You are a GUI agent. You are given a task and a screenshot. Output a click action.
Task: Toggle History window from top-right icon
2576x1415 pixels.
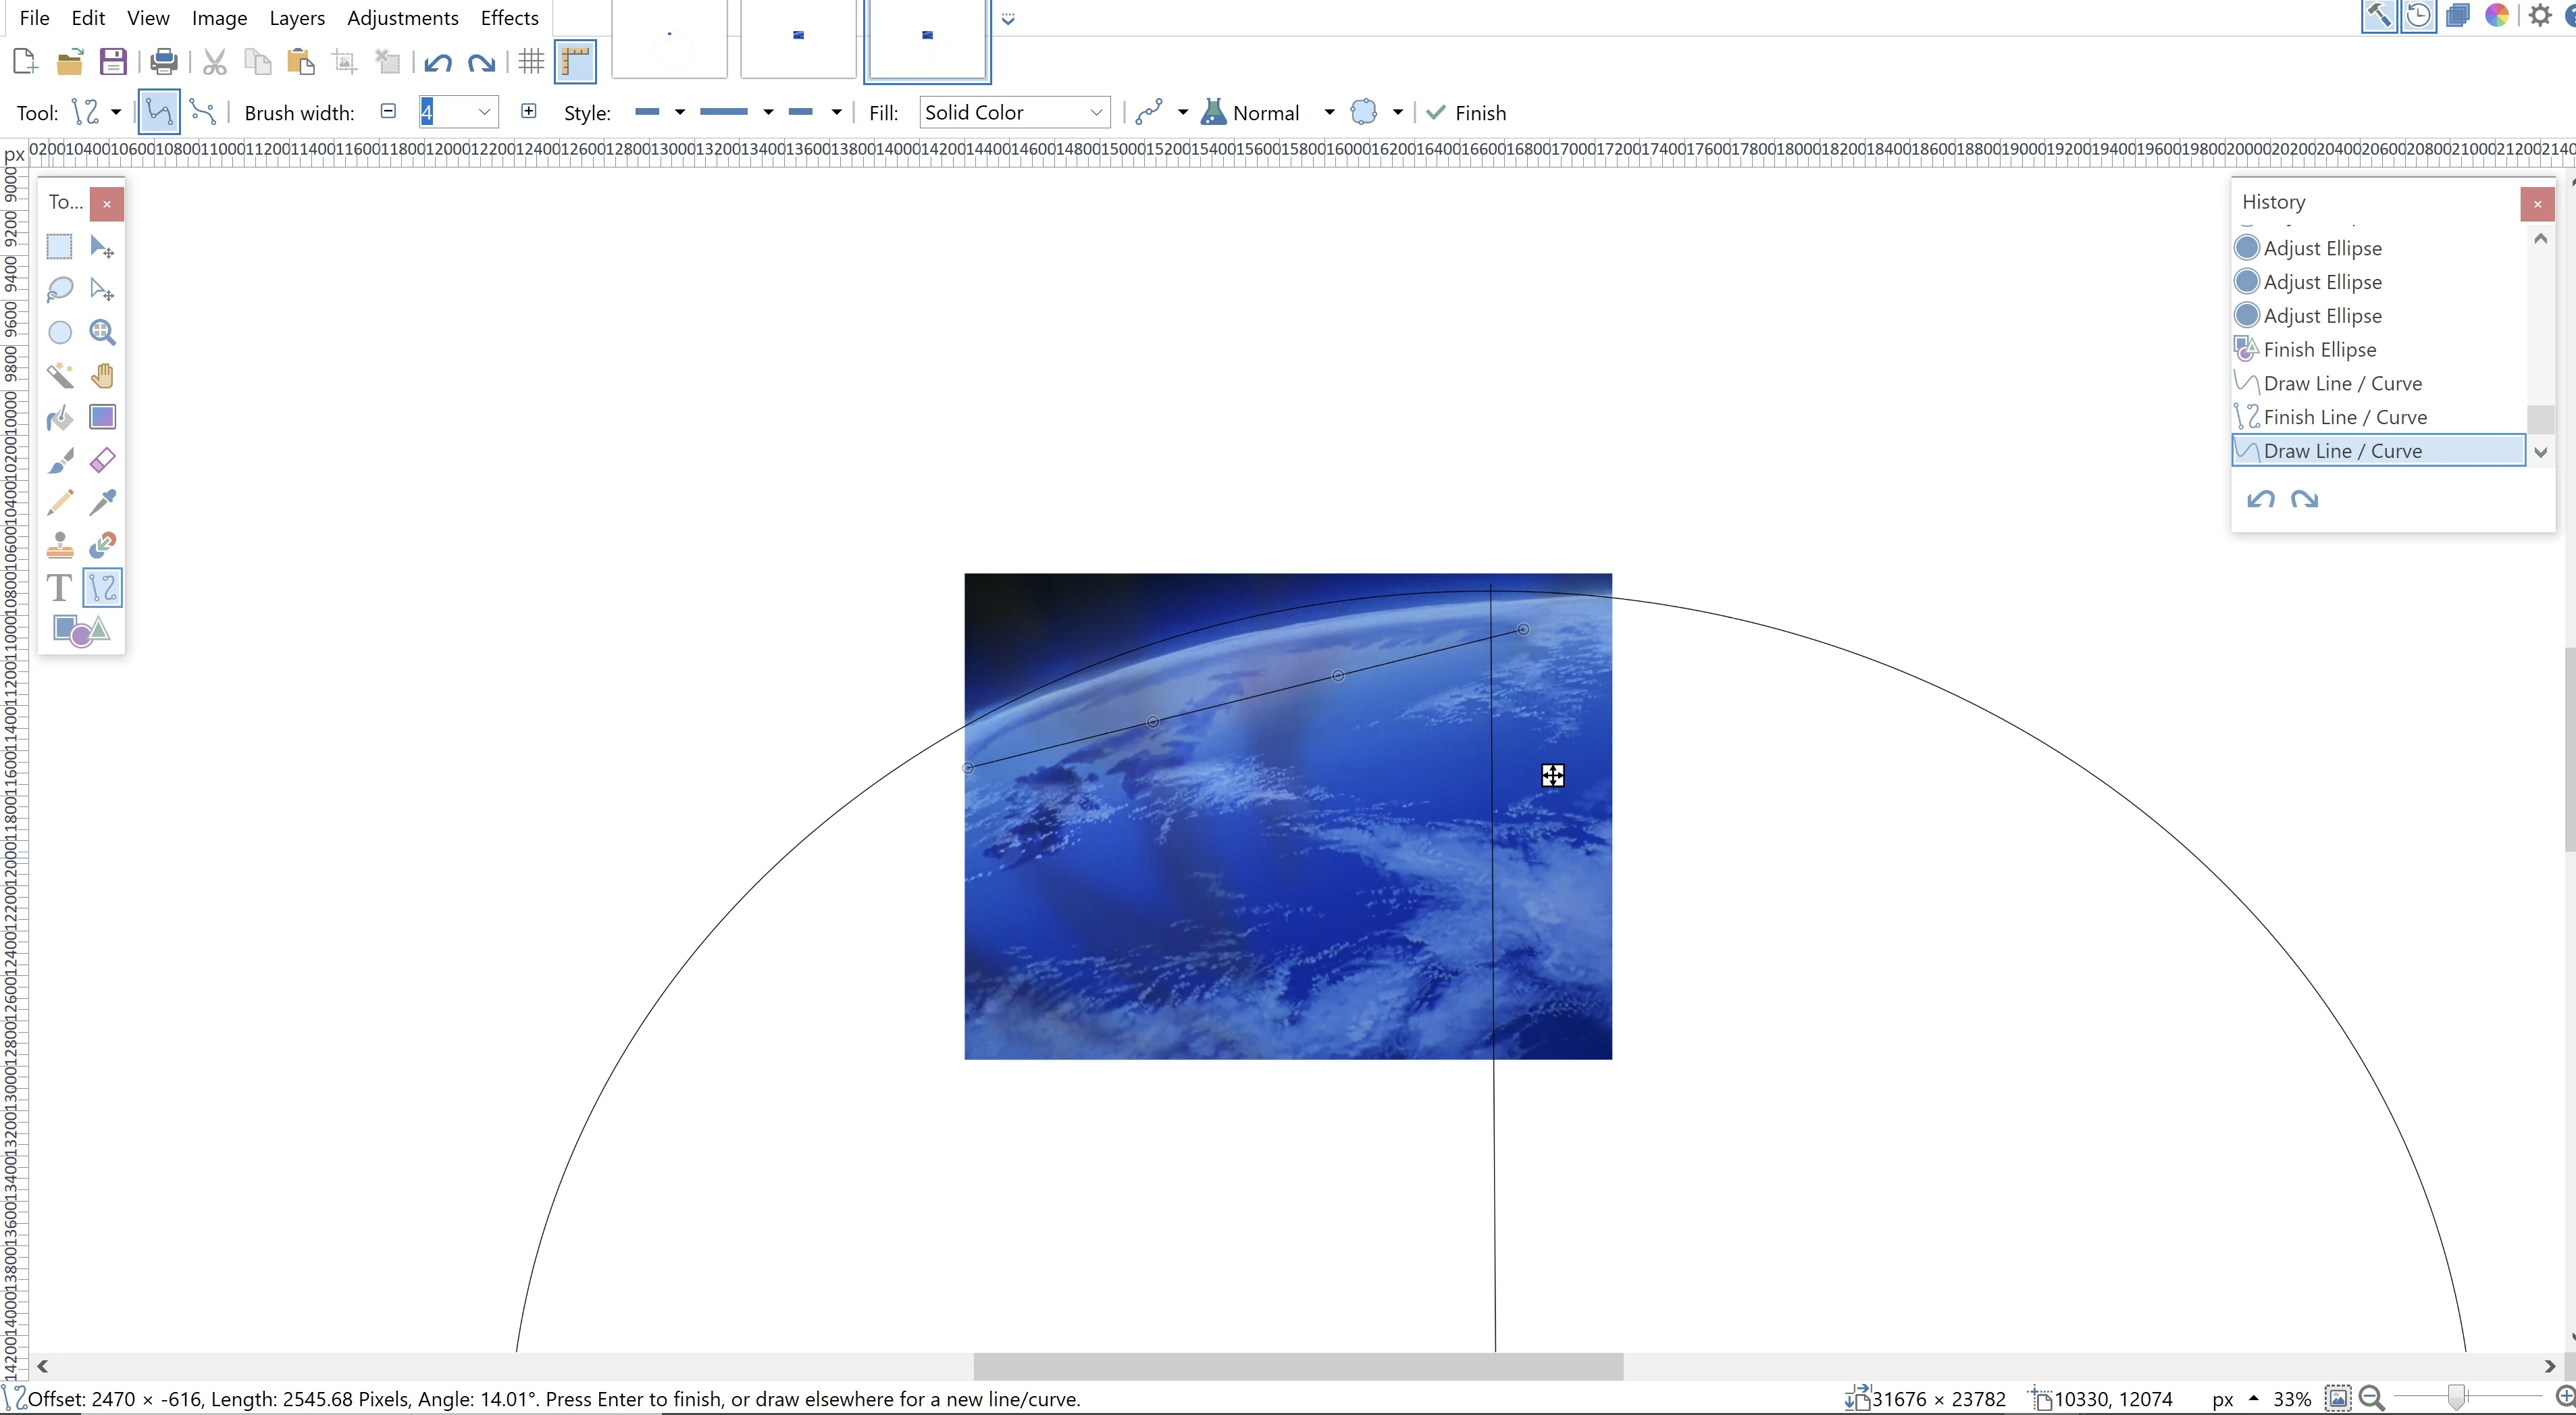tap(2418, 16)
